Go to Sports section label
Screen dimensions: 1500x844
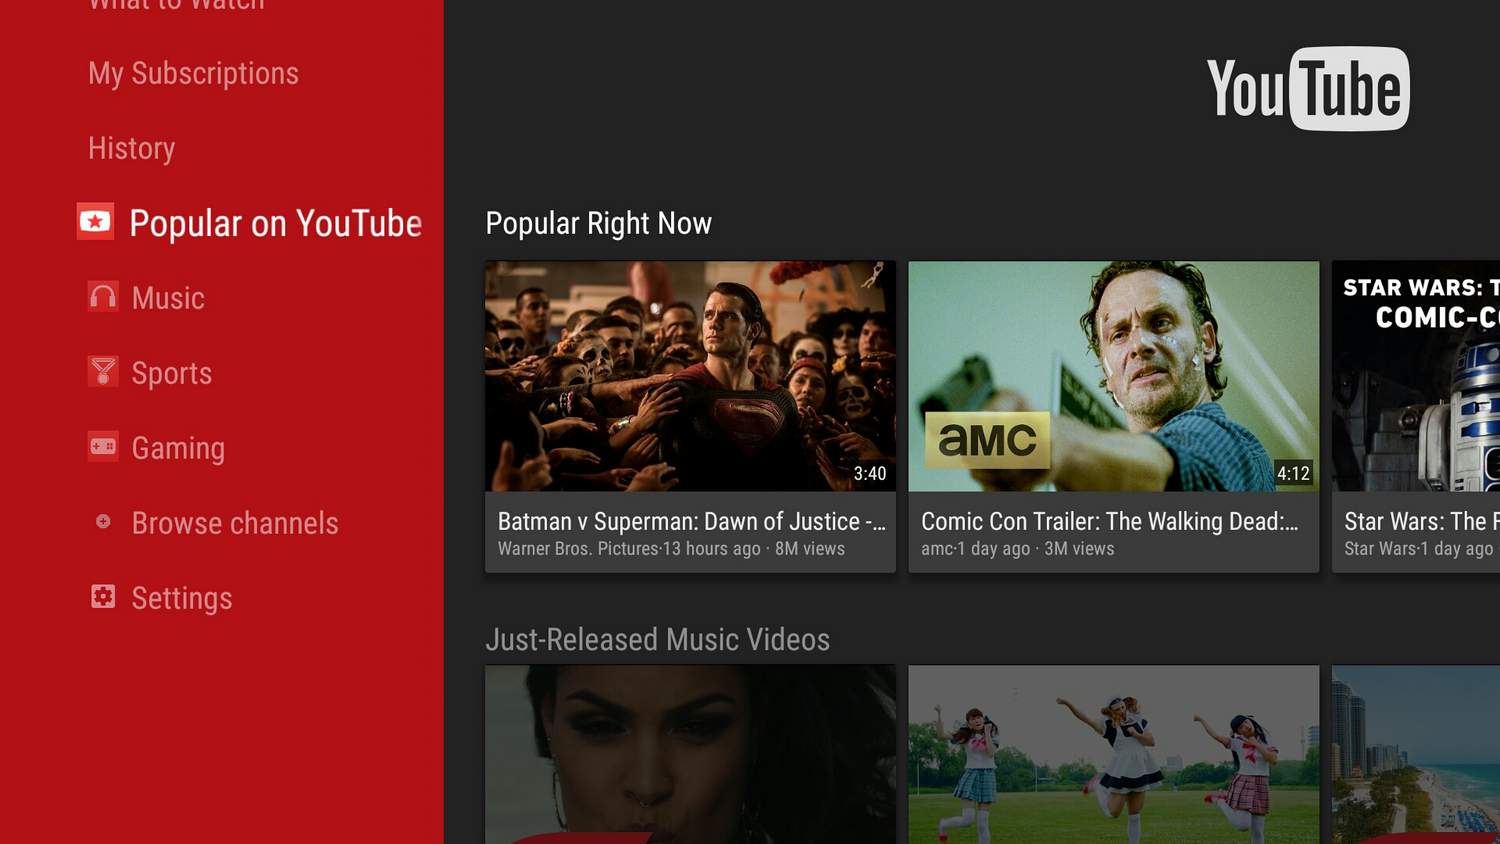tap(171, 373)
